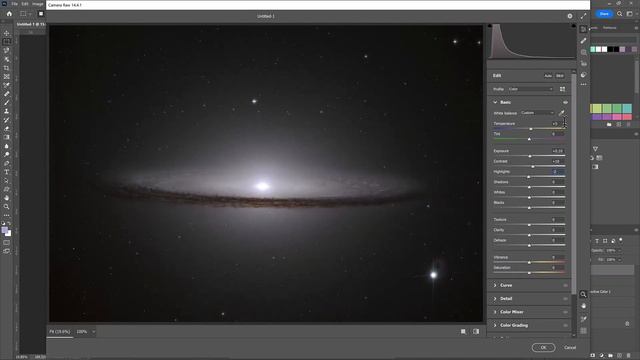Select the Zoom tool in Photoshop toolbar
The width and height of the screenshot is (640, 360).
7,207
